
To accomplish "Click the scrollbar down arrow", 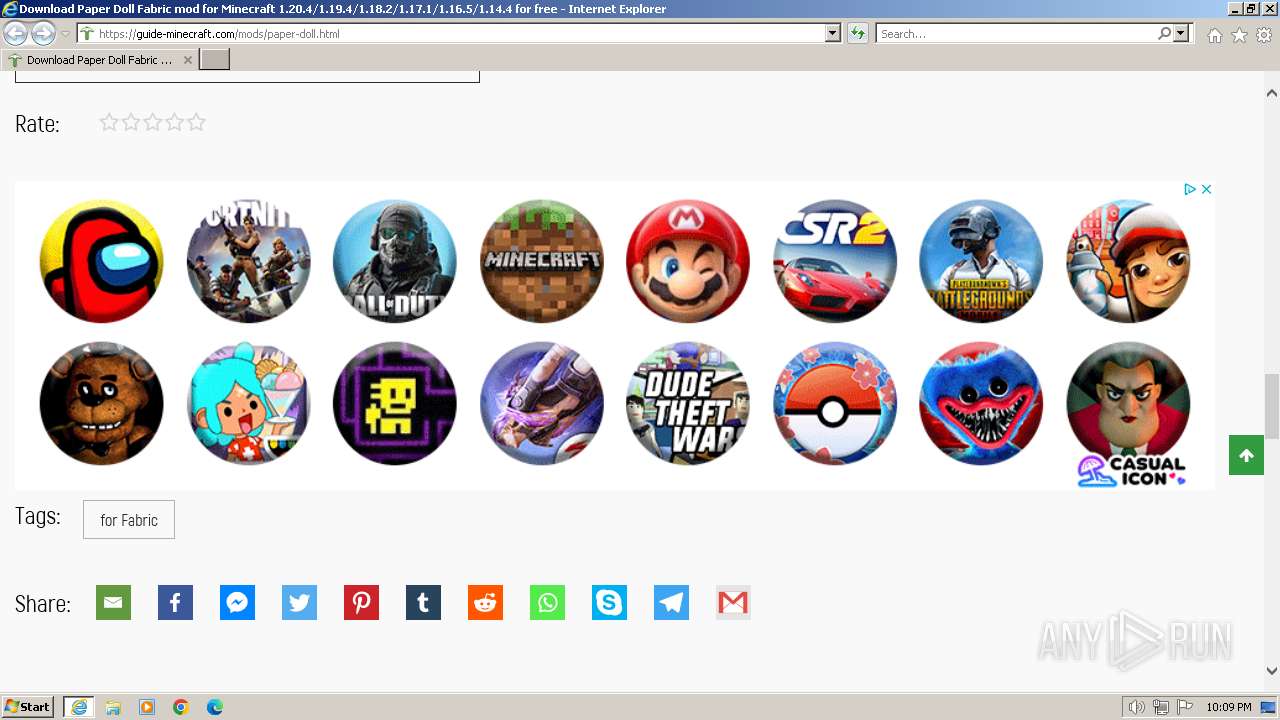I will coord(1272,671).
